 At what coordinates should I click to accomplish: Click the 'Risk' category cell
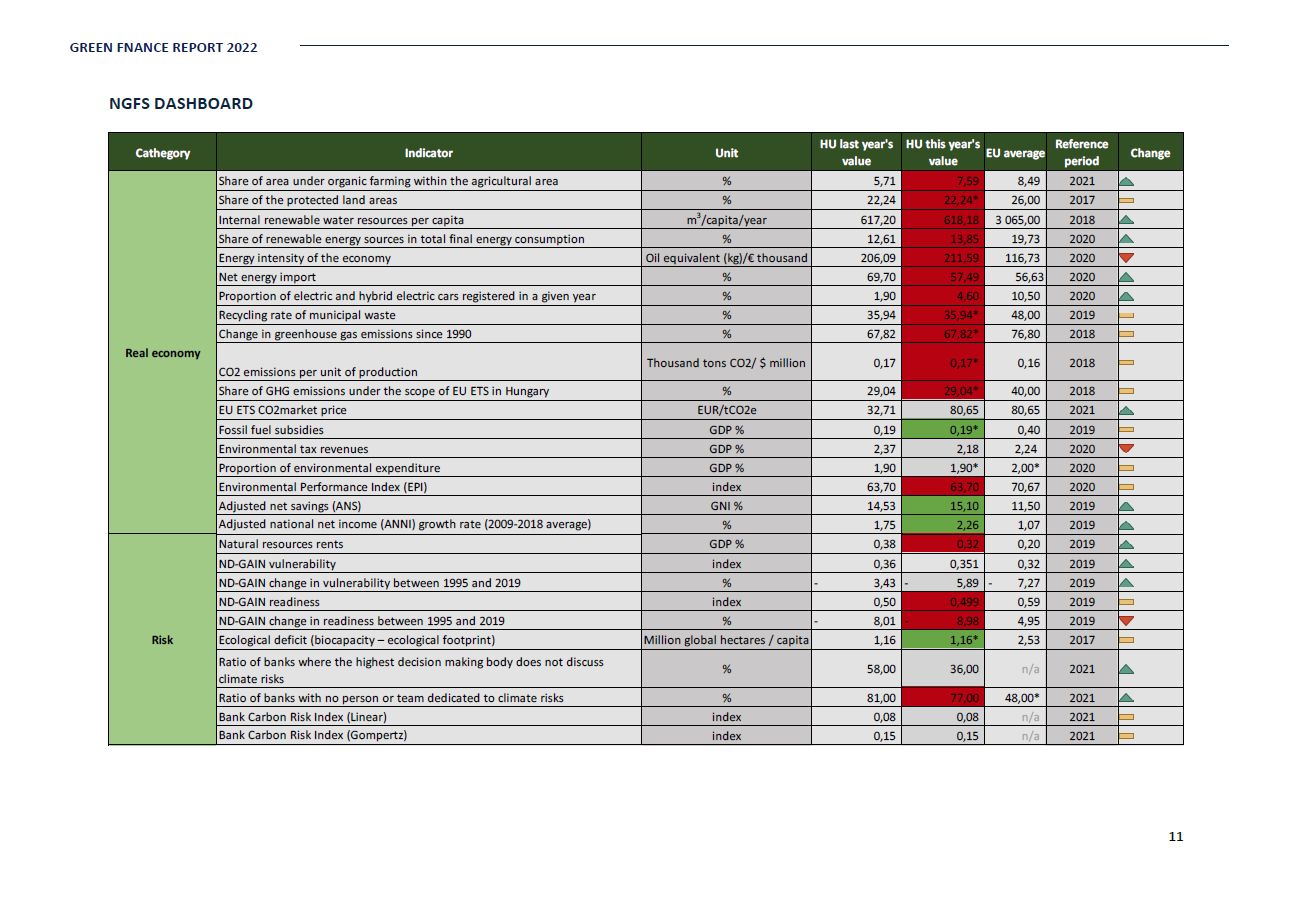coord(162,640)
